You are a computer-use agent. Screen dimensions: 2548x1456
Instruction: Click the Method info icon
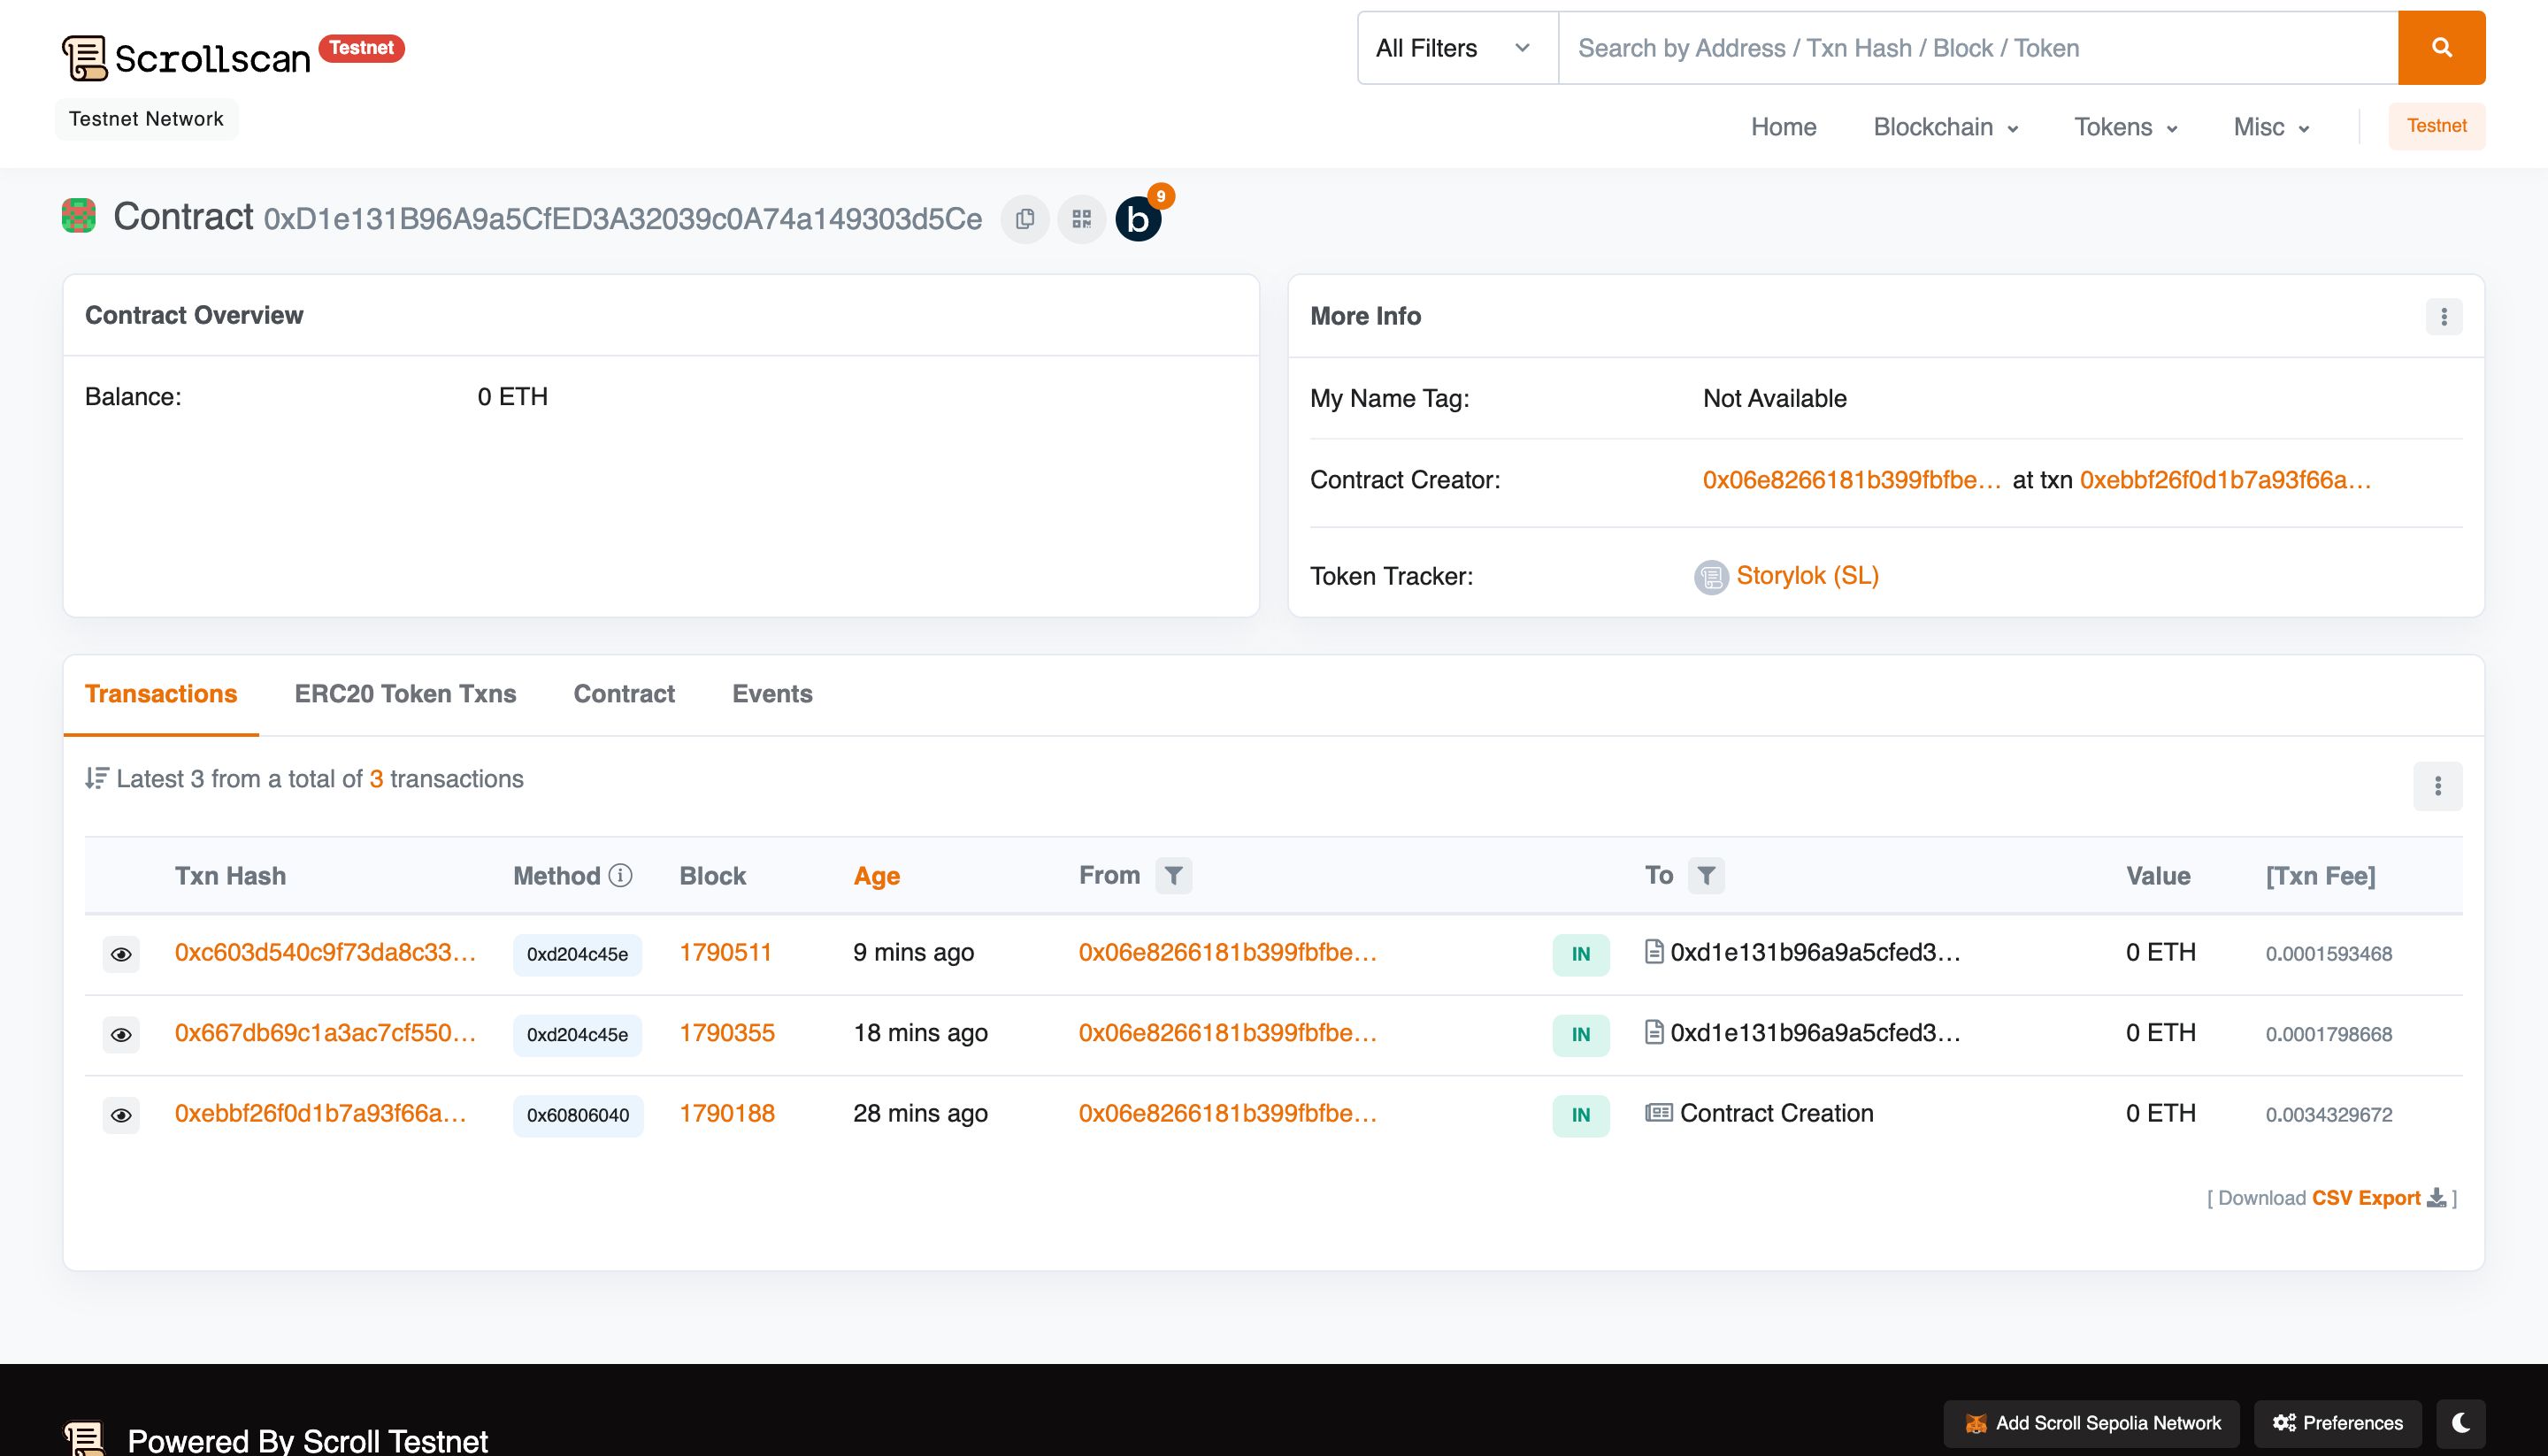[621, 875]
